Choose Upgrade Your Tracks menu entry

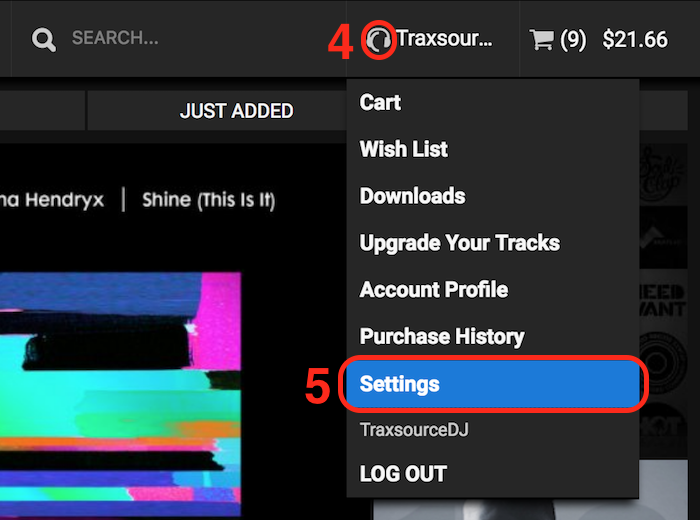click(459, 243)
